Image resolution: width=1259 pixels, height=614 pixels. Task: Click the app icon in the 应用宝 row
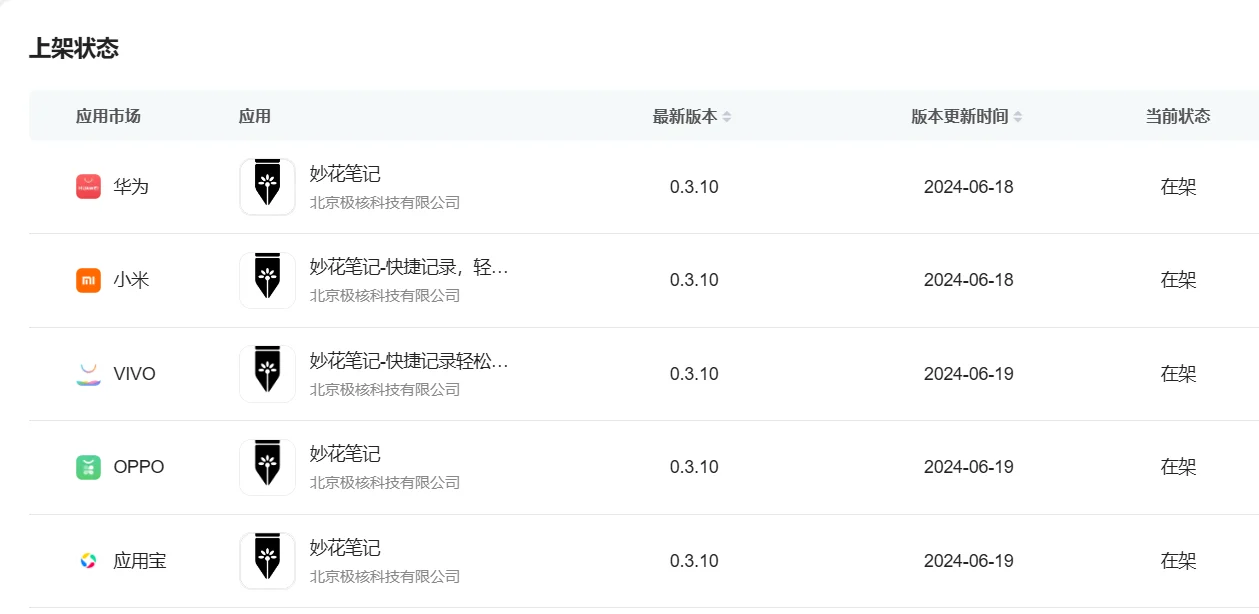(267, 559)
